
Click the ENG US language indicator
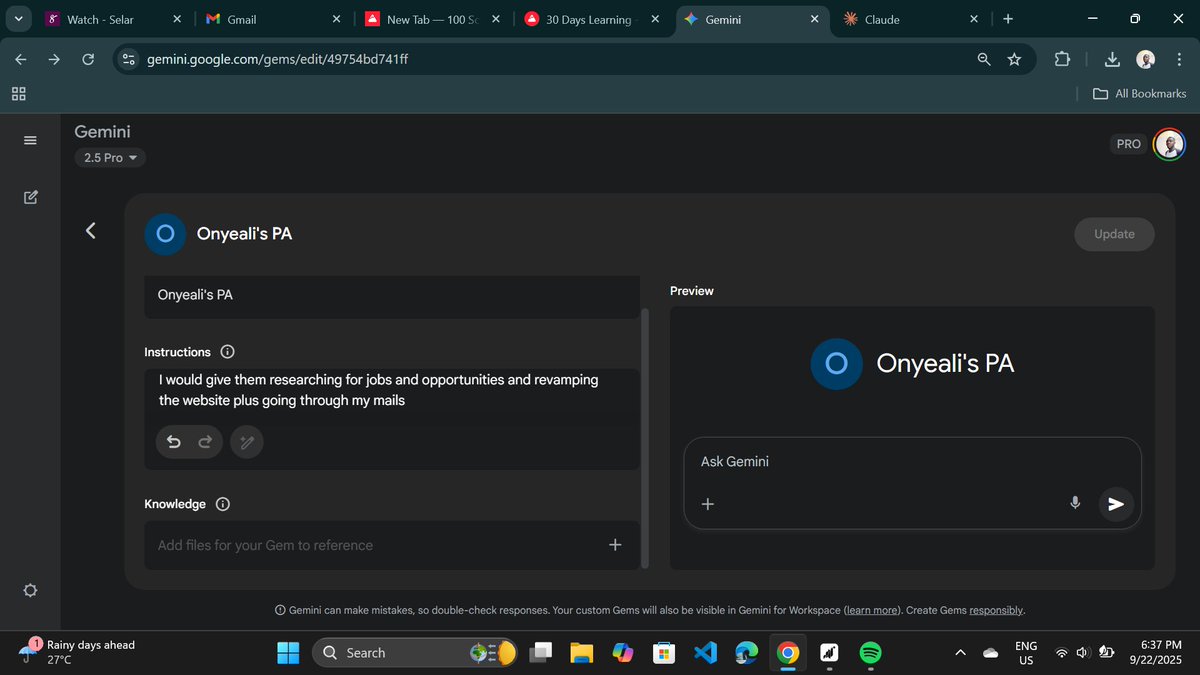pos(1026,653)
